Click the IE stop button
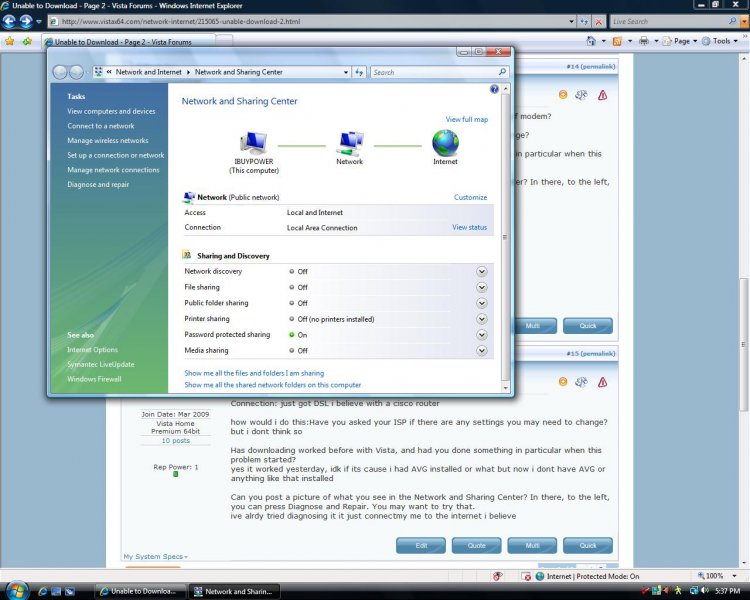This screenshot has width=750, height=600. tap(598, 22)
